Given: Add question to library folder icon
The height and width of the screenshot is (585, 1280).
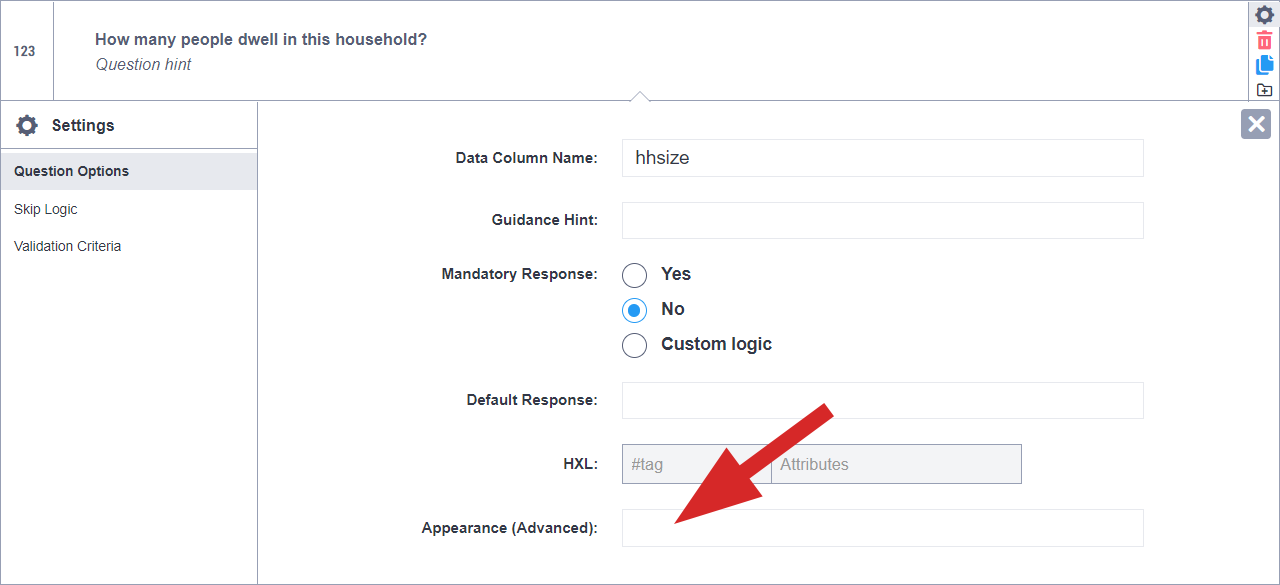Looking at the screenshot, I should tap(1264, 90).
